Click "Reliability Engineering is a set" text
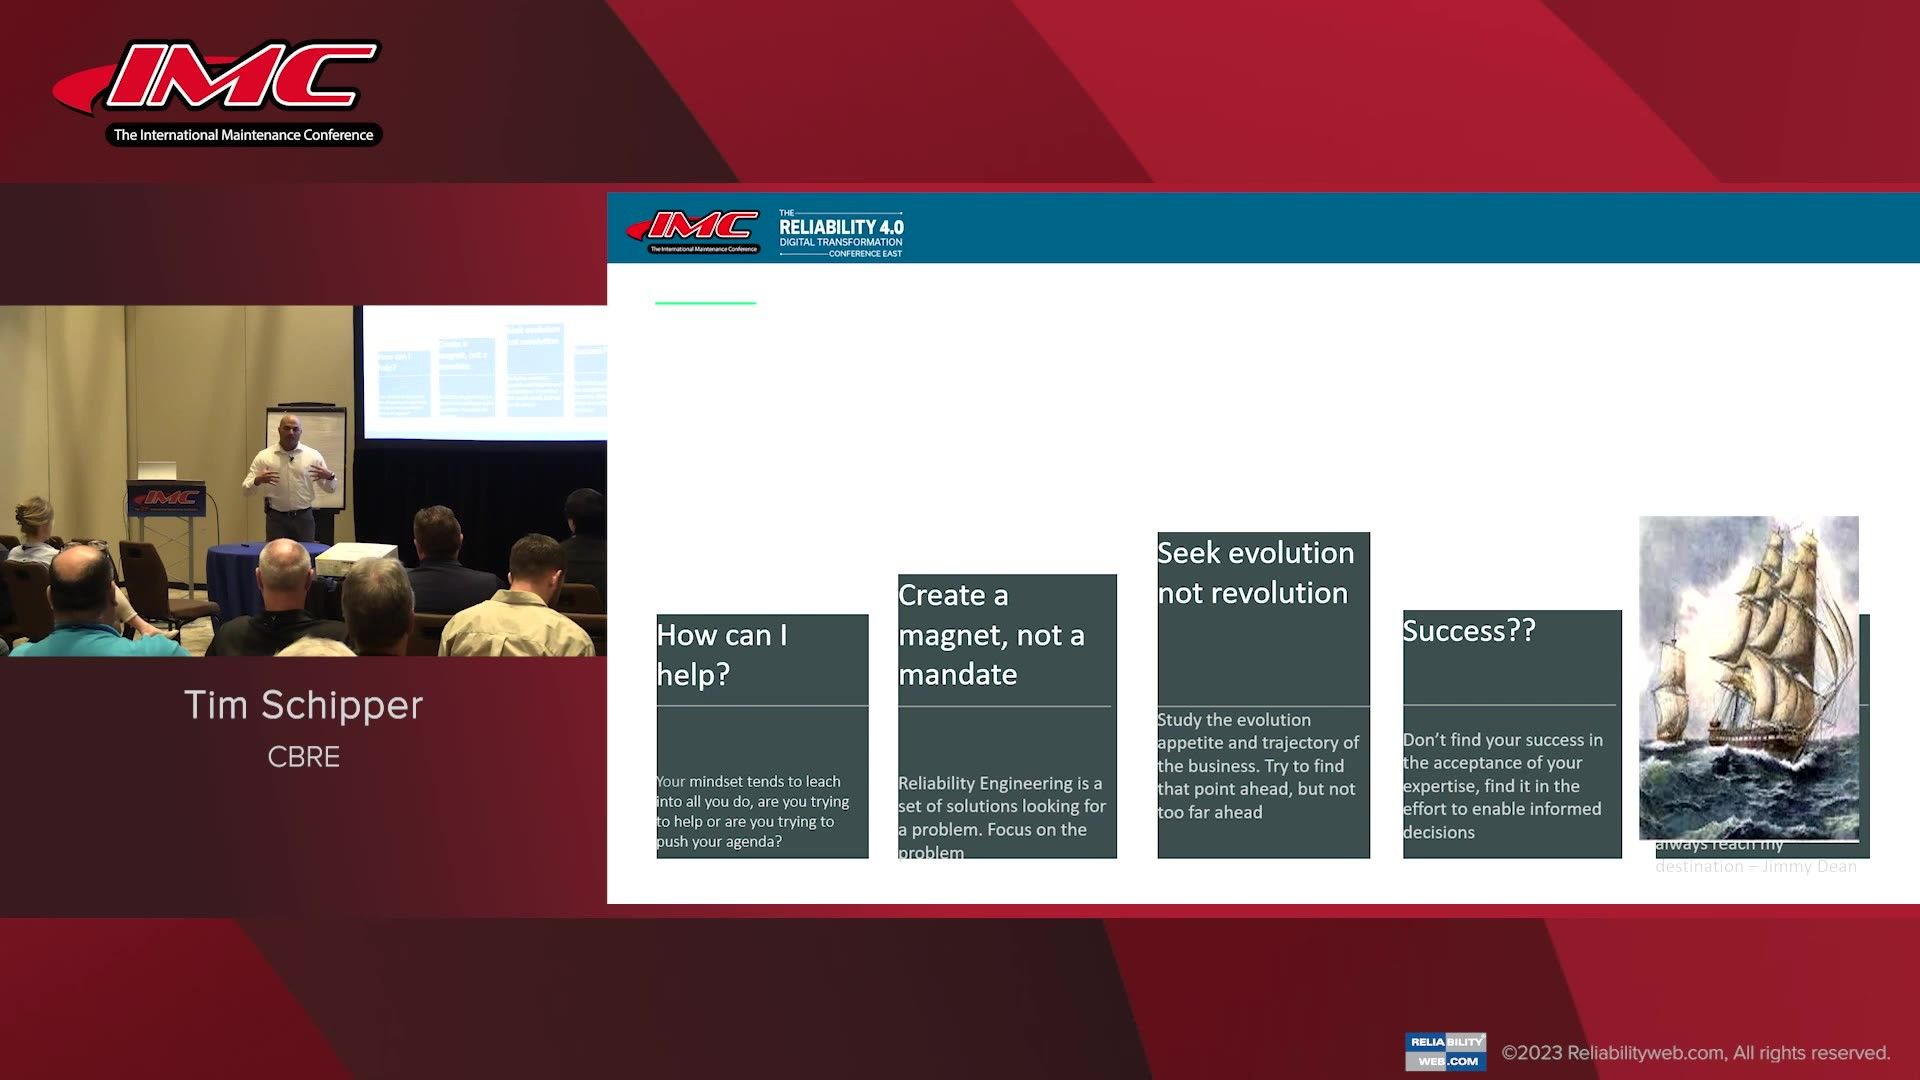Image resolution: width=1920 pixels, height=1080 pixels. click(1001, 806)
